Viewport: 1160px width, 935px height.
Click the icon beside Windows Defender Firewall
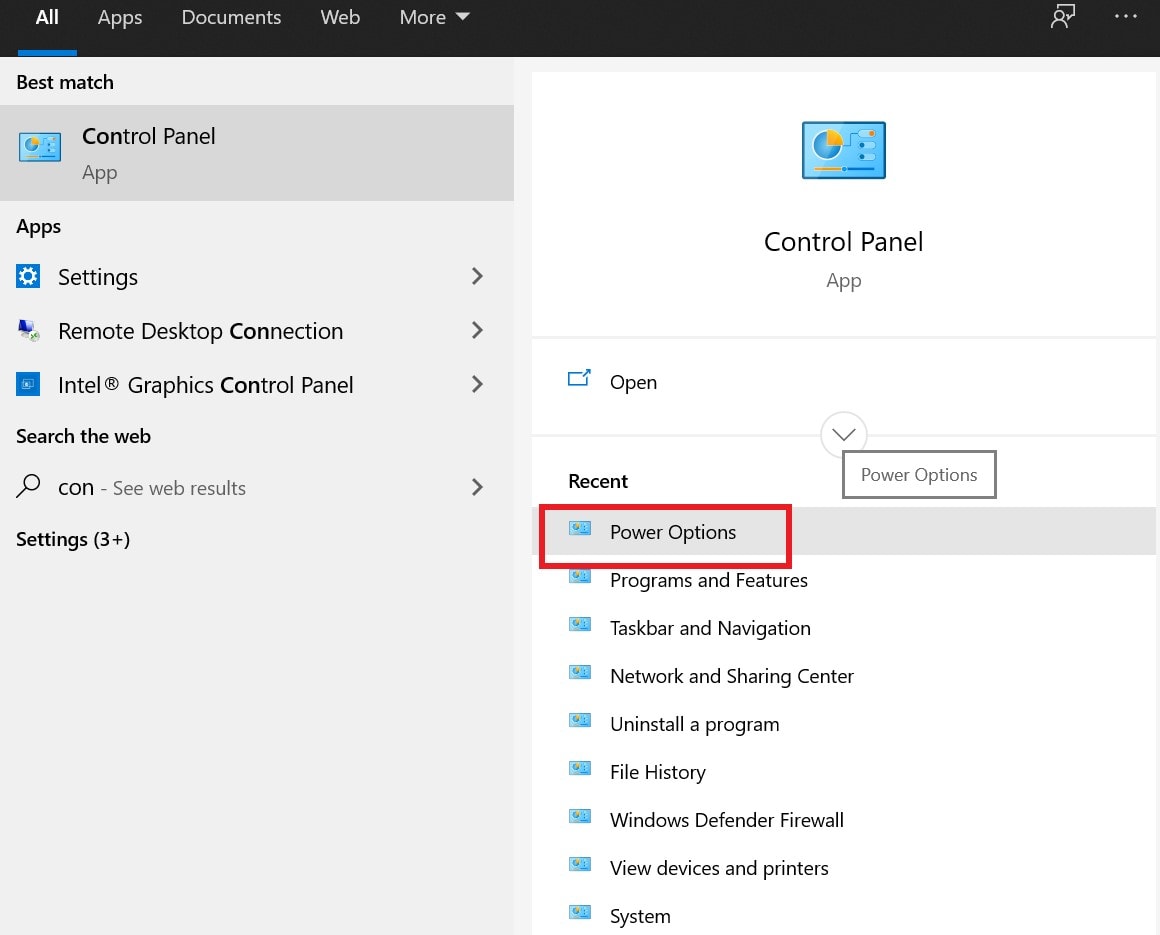(579, 817)
